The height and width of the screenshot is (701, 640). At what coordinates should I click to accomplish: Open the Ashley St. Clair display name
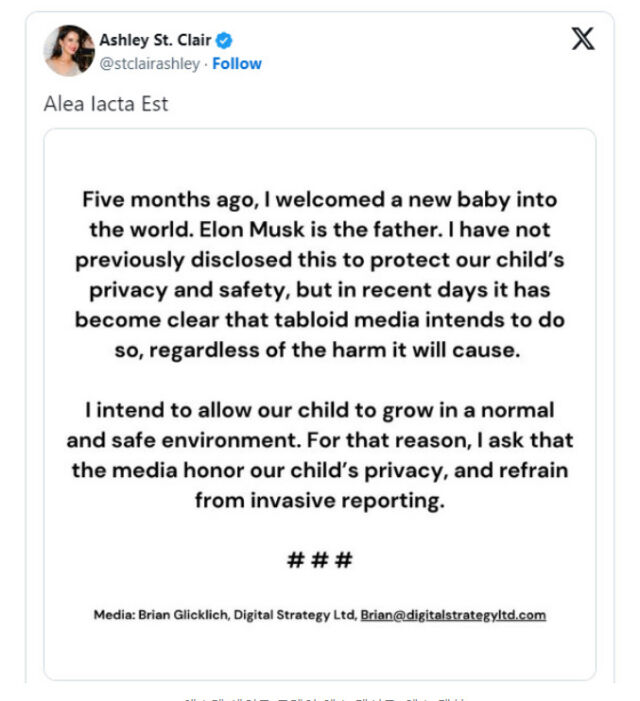point(156,40)
